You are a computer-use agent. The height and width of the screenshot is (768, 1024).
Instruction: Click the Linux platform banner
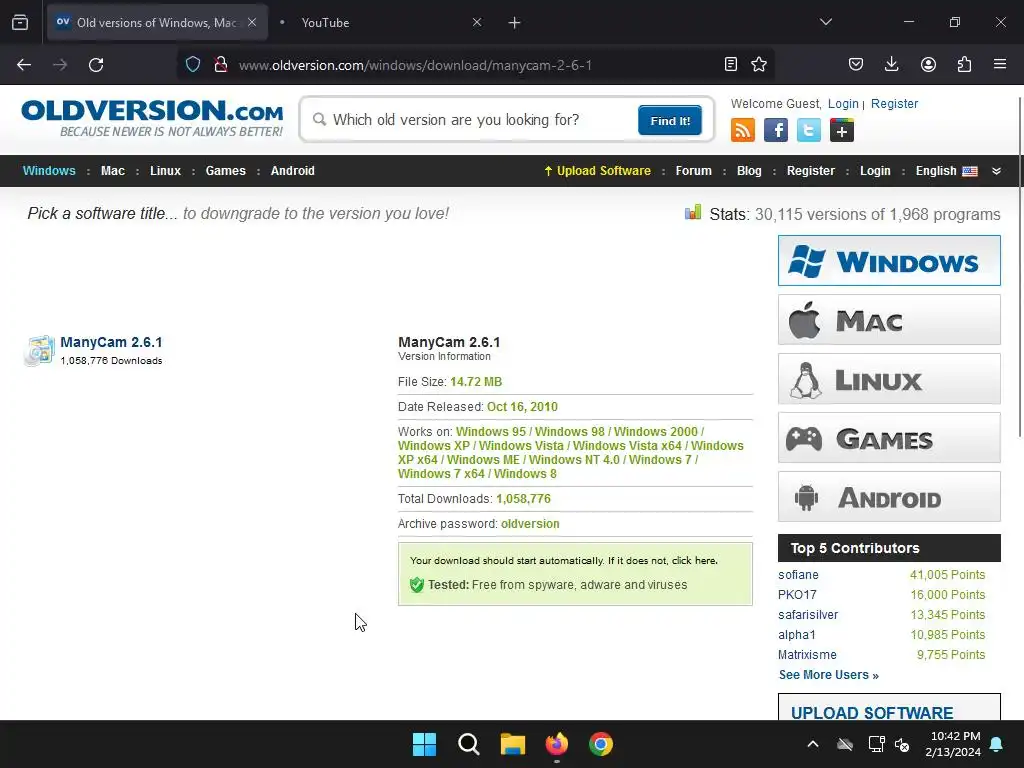[889, 379]
